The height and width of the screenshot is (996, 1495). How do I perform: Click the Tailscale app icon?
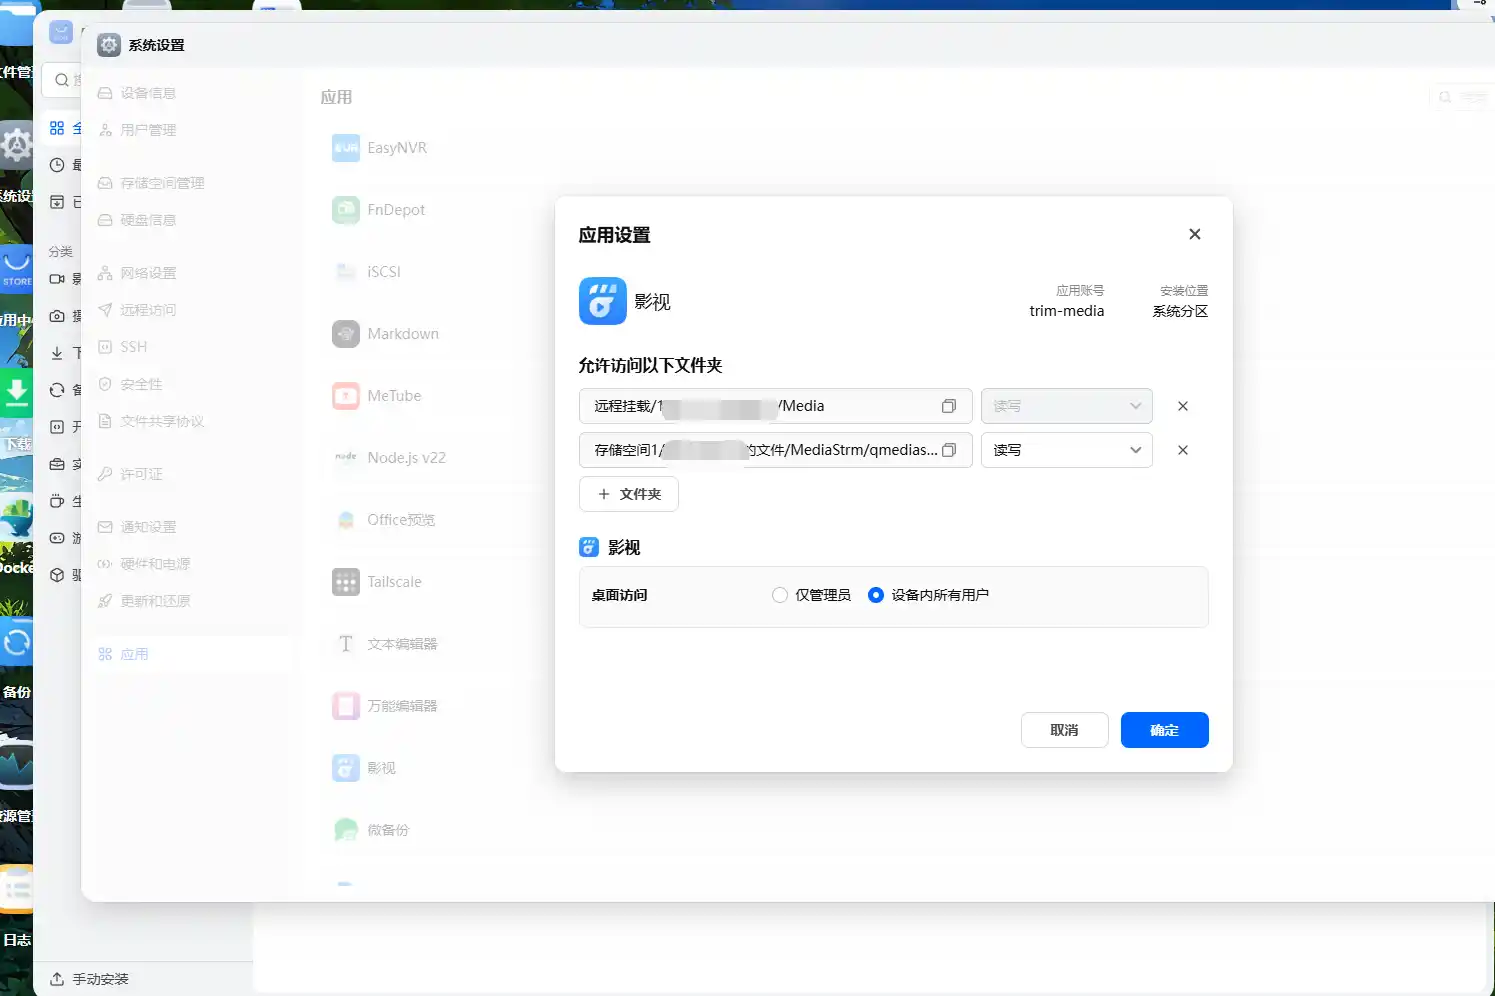coord(345,581)
